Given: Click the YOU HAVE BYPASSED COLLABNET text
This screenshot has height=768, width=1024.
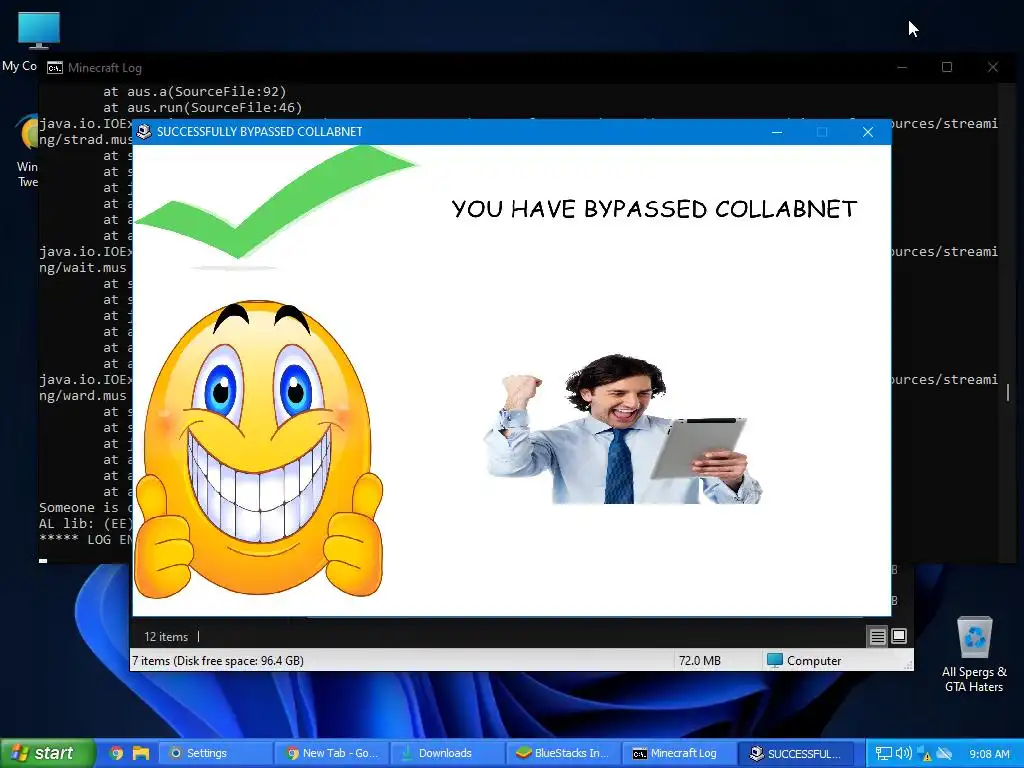Looking at the screenshot, I should pyautogui.click(x=654, y=209).
